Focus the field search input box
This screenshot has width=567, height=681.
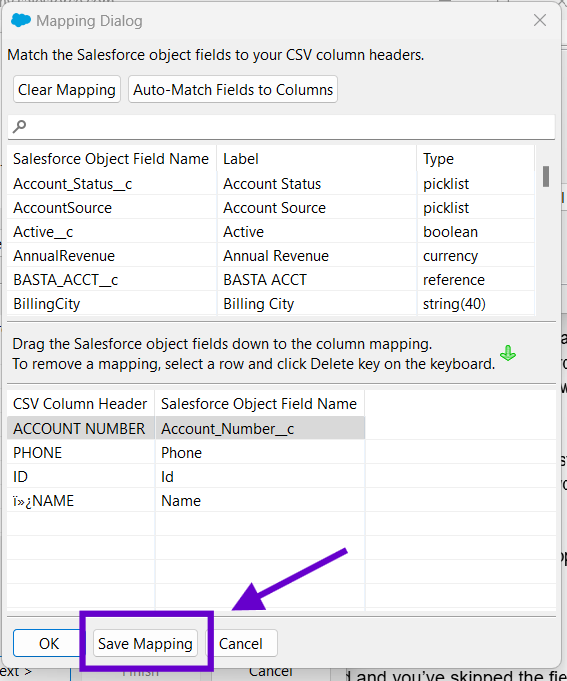281,127
